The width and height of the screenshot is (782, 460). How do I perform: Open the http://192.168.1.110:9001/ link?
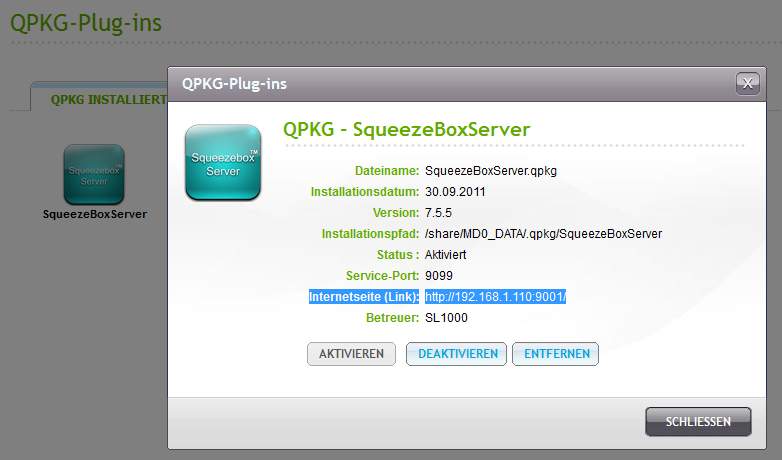[x=495, y=297]
